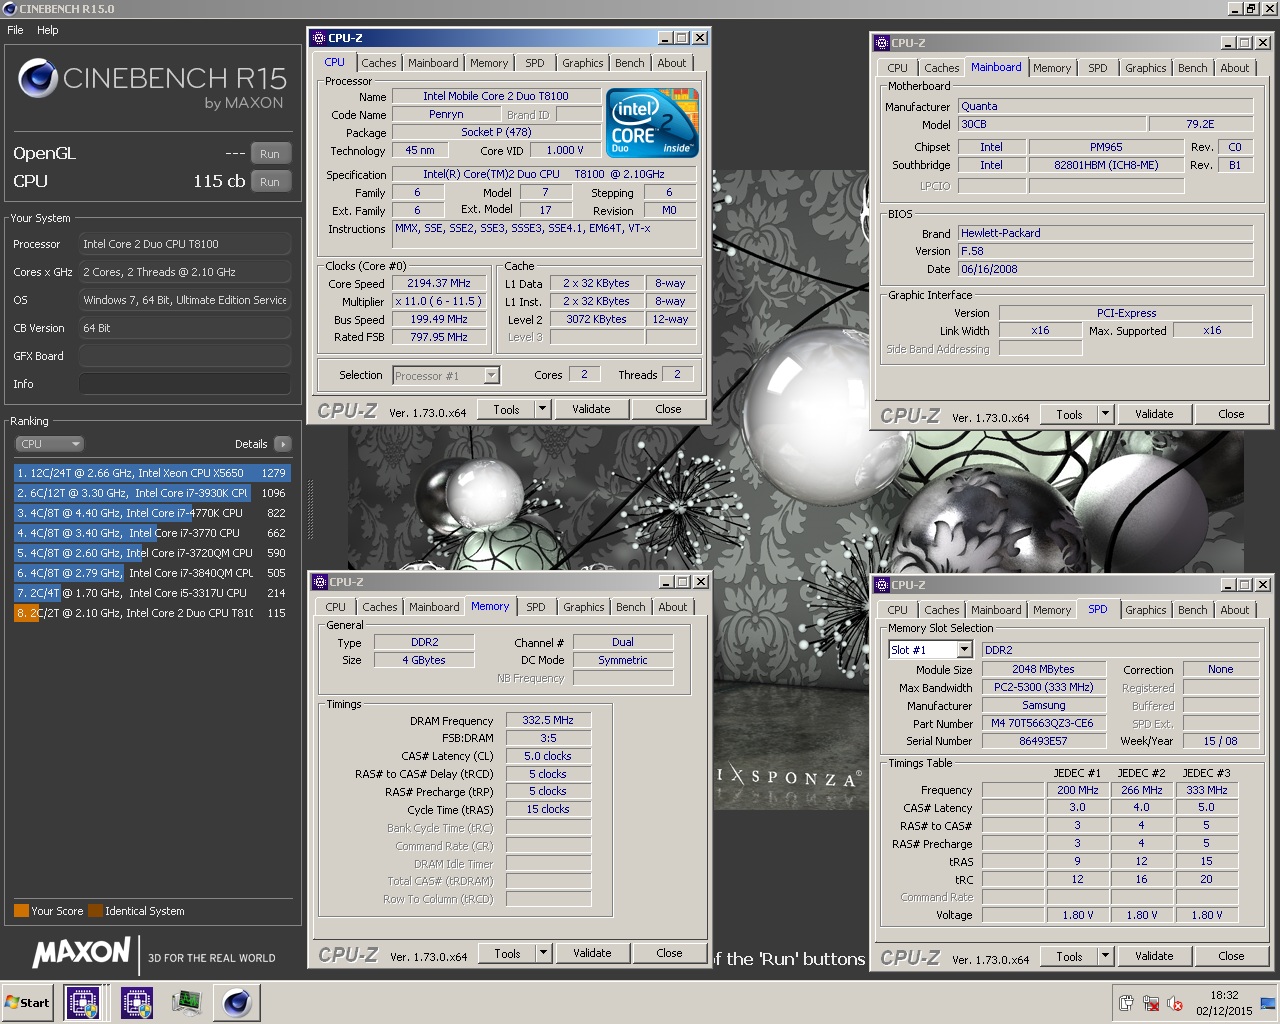Click the Show Desktop monitor icon
The width and height of the screenshot is (1280, 1024).
pos(1268,1003)
